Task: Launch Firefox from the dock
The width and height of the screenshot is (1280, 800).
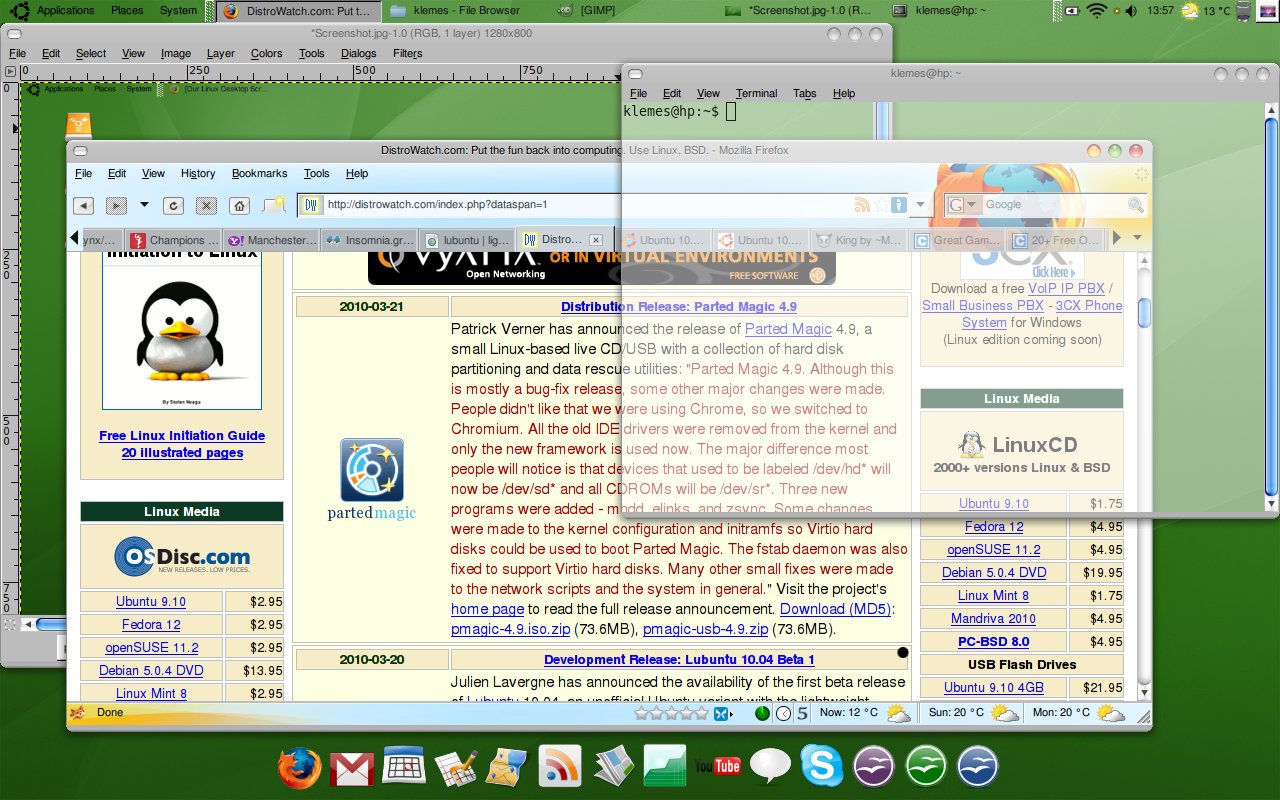Action: tap(300, 767)
